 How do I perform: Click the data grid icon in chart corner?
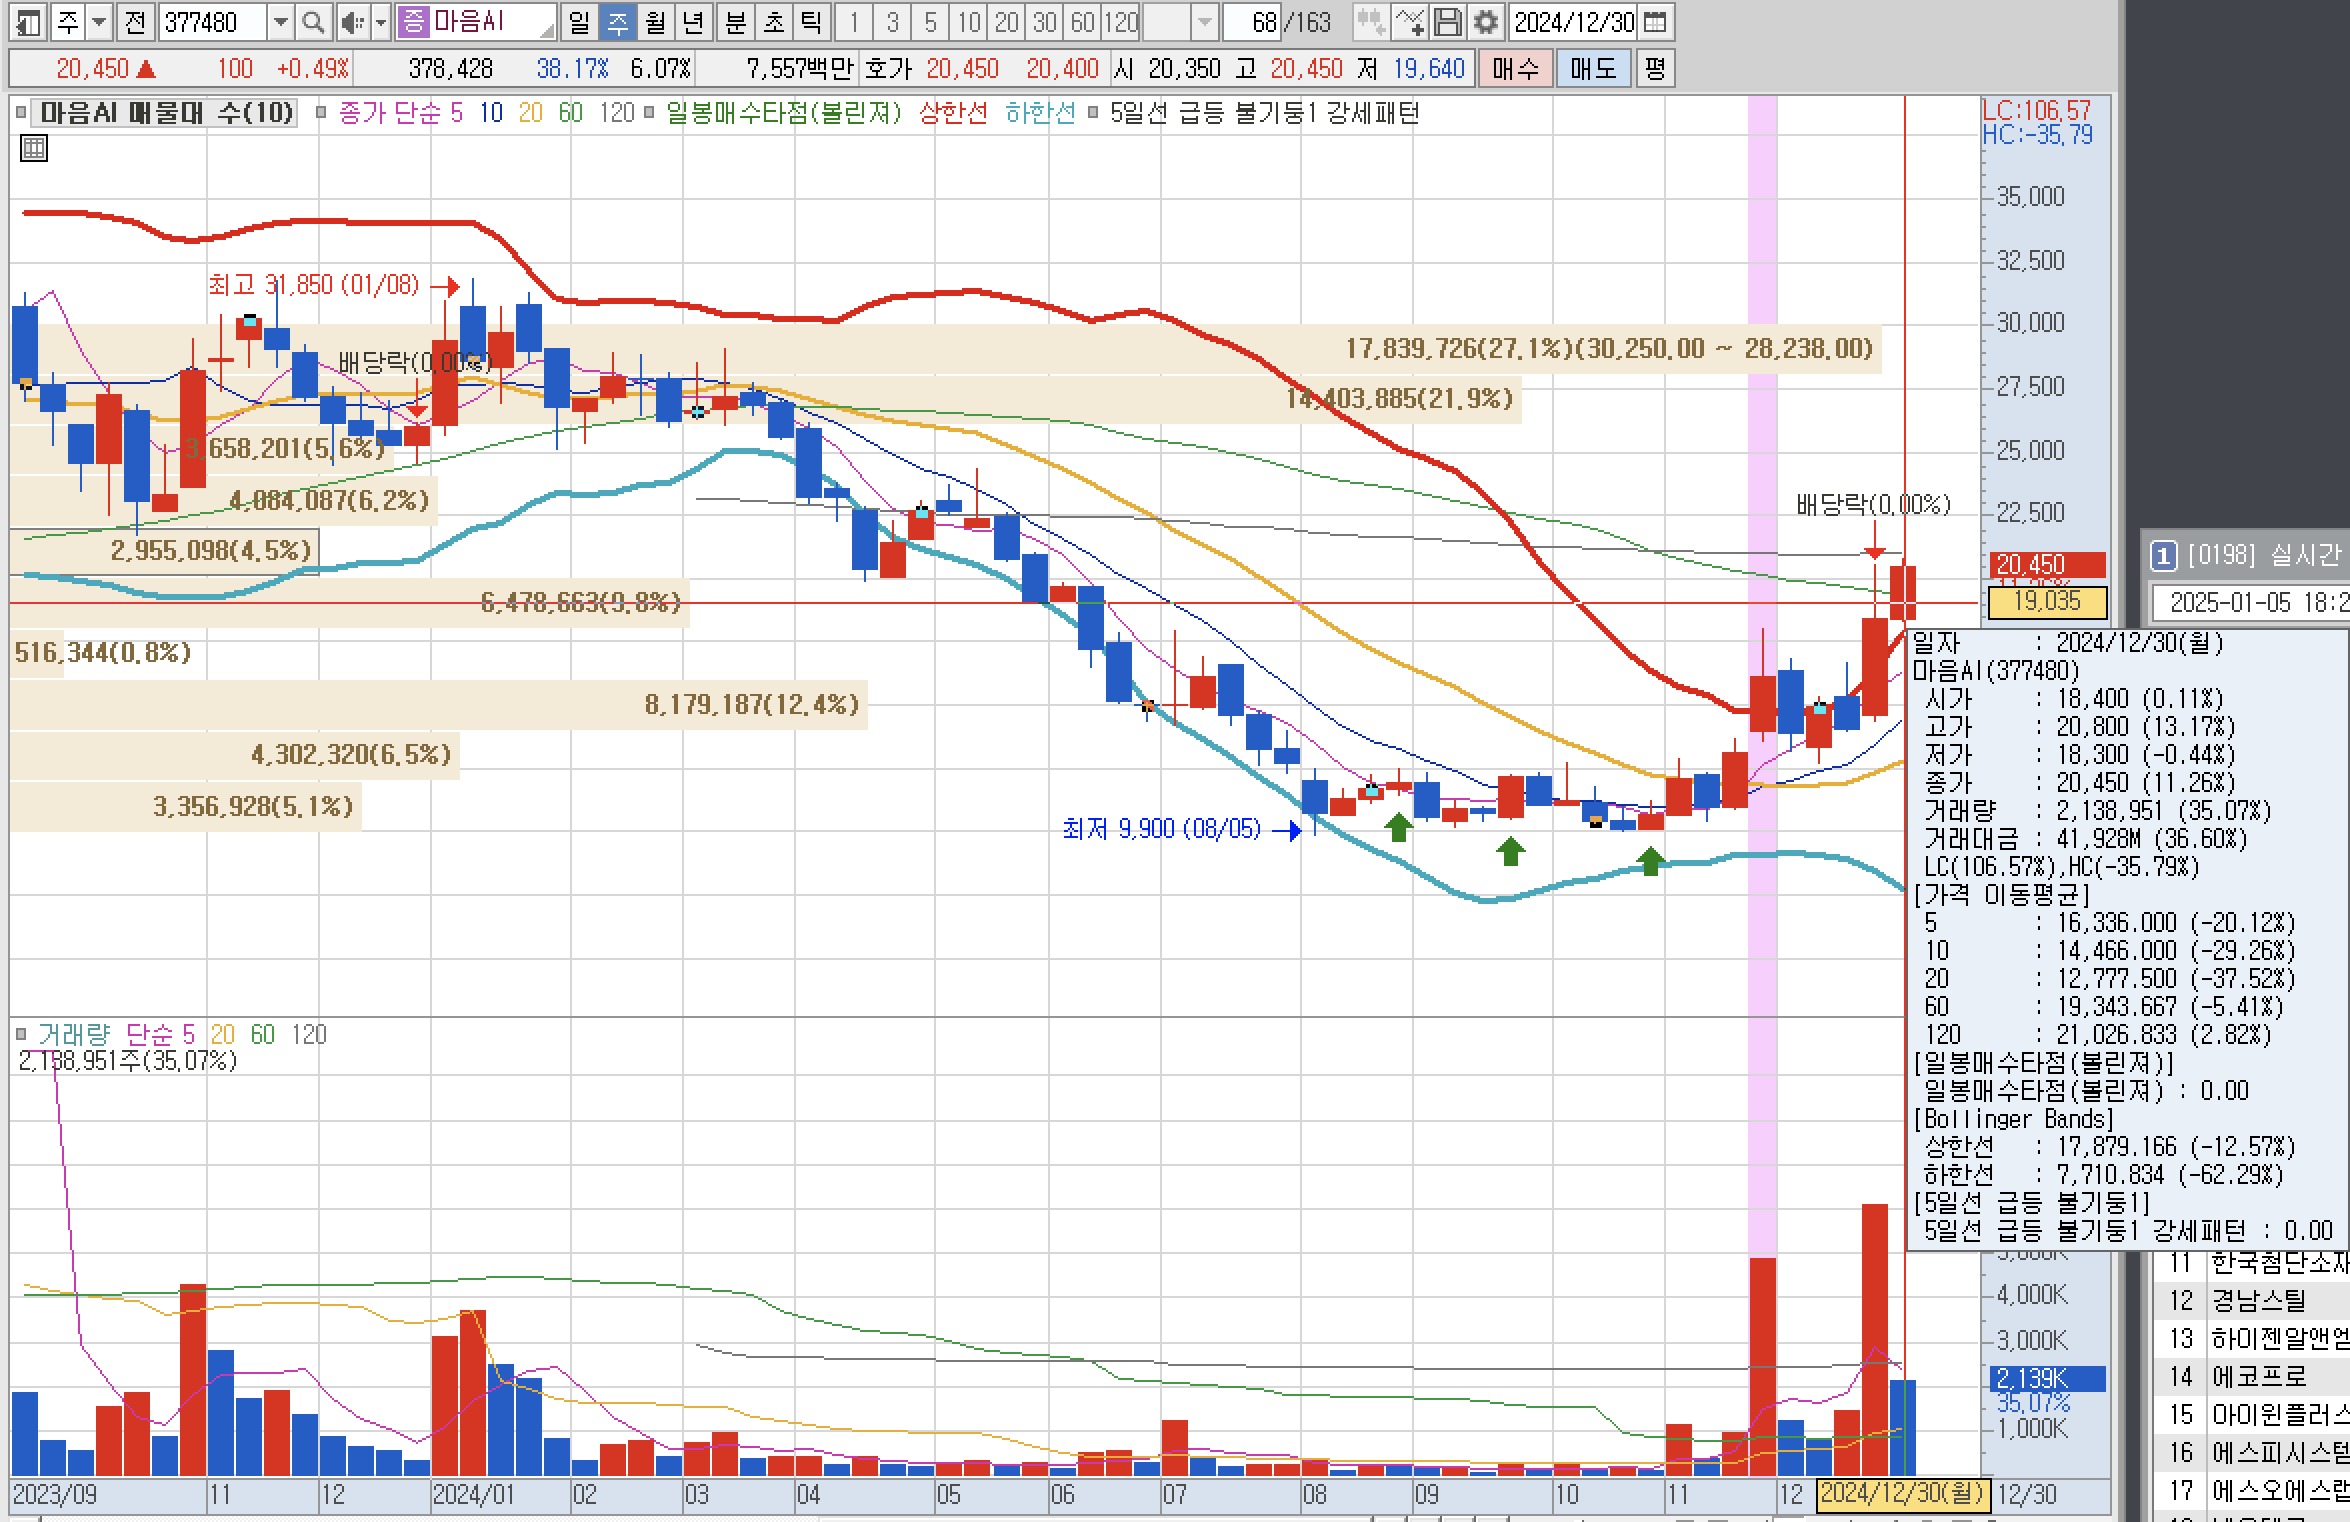(x=34, y=150)
